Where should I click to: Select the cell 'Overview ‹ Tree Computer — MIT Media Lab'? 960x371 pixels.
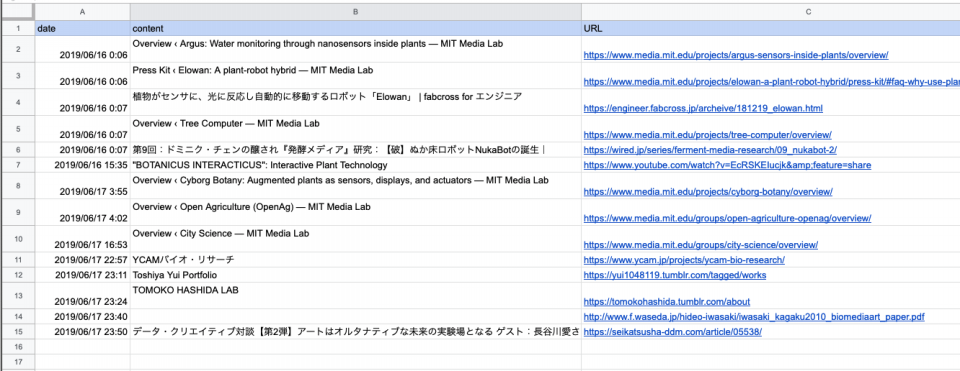[x=355, y=129]
